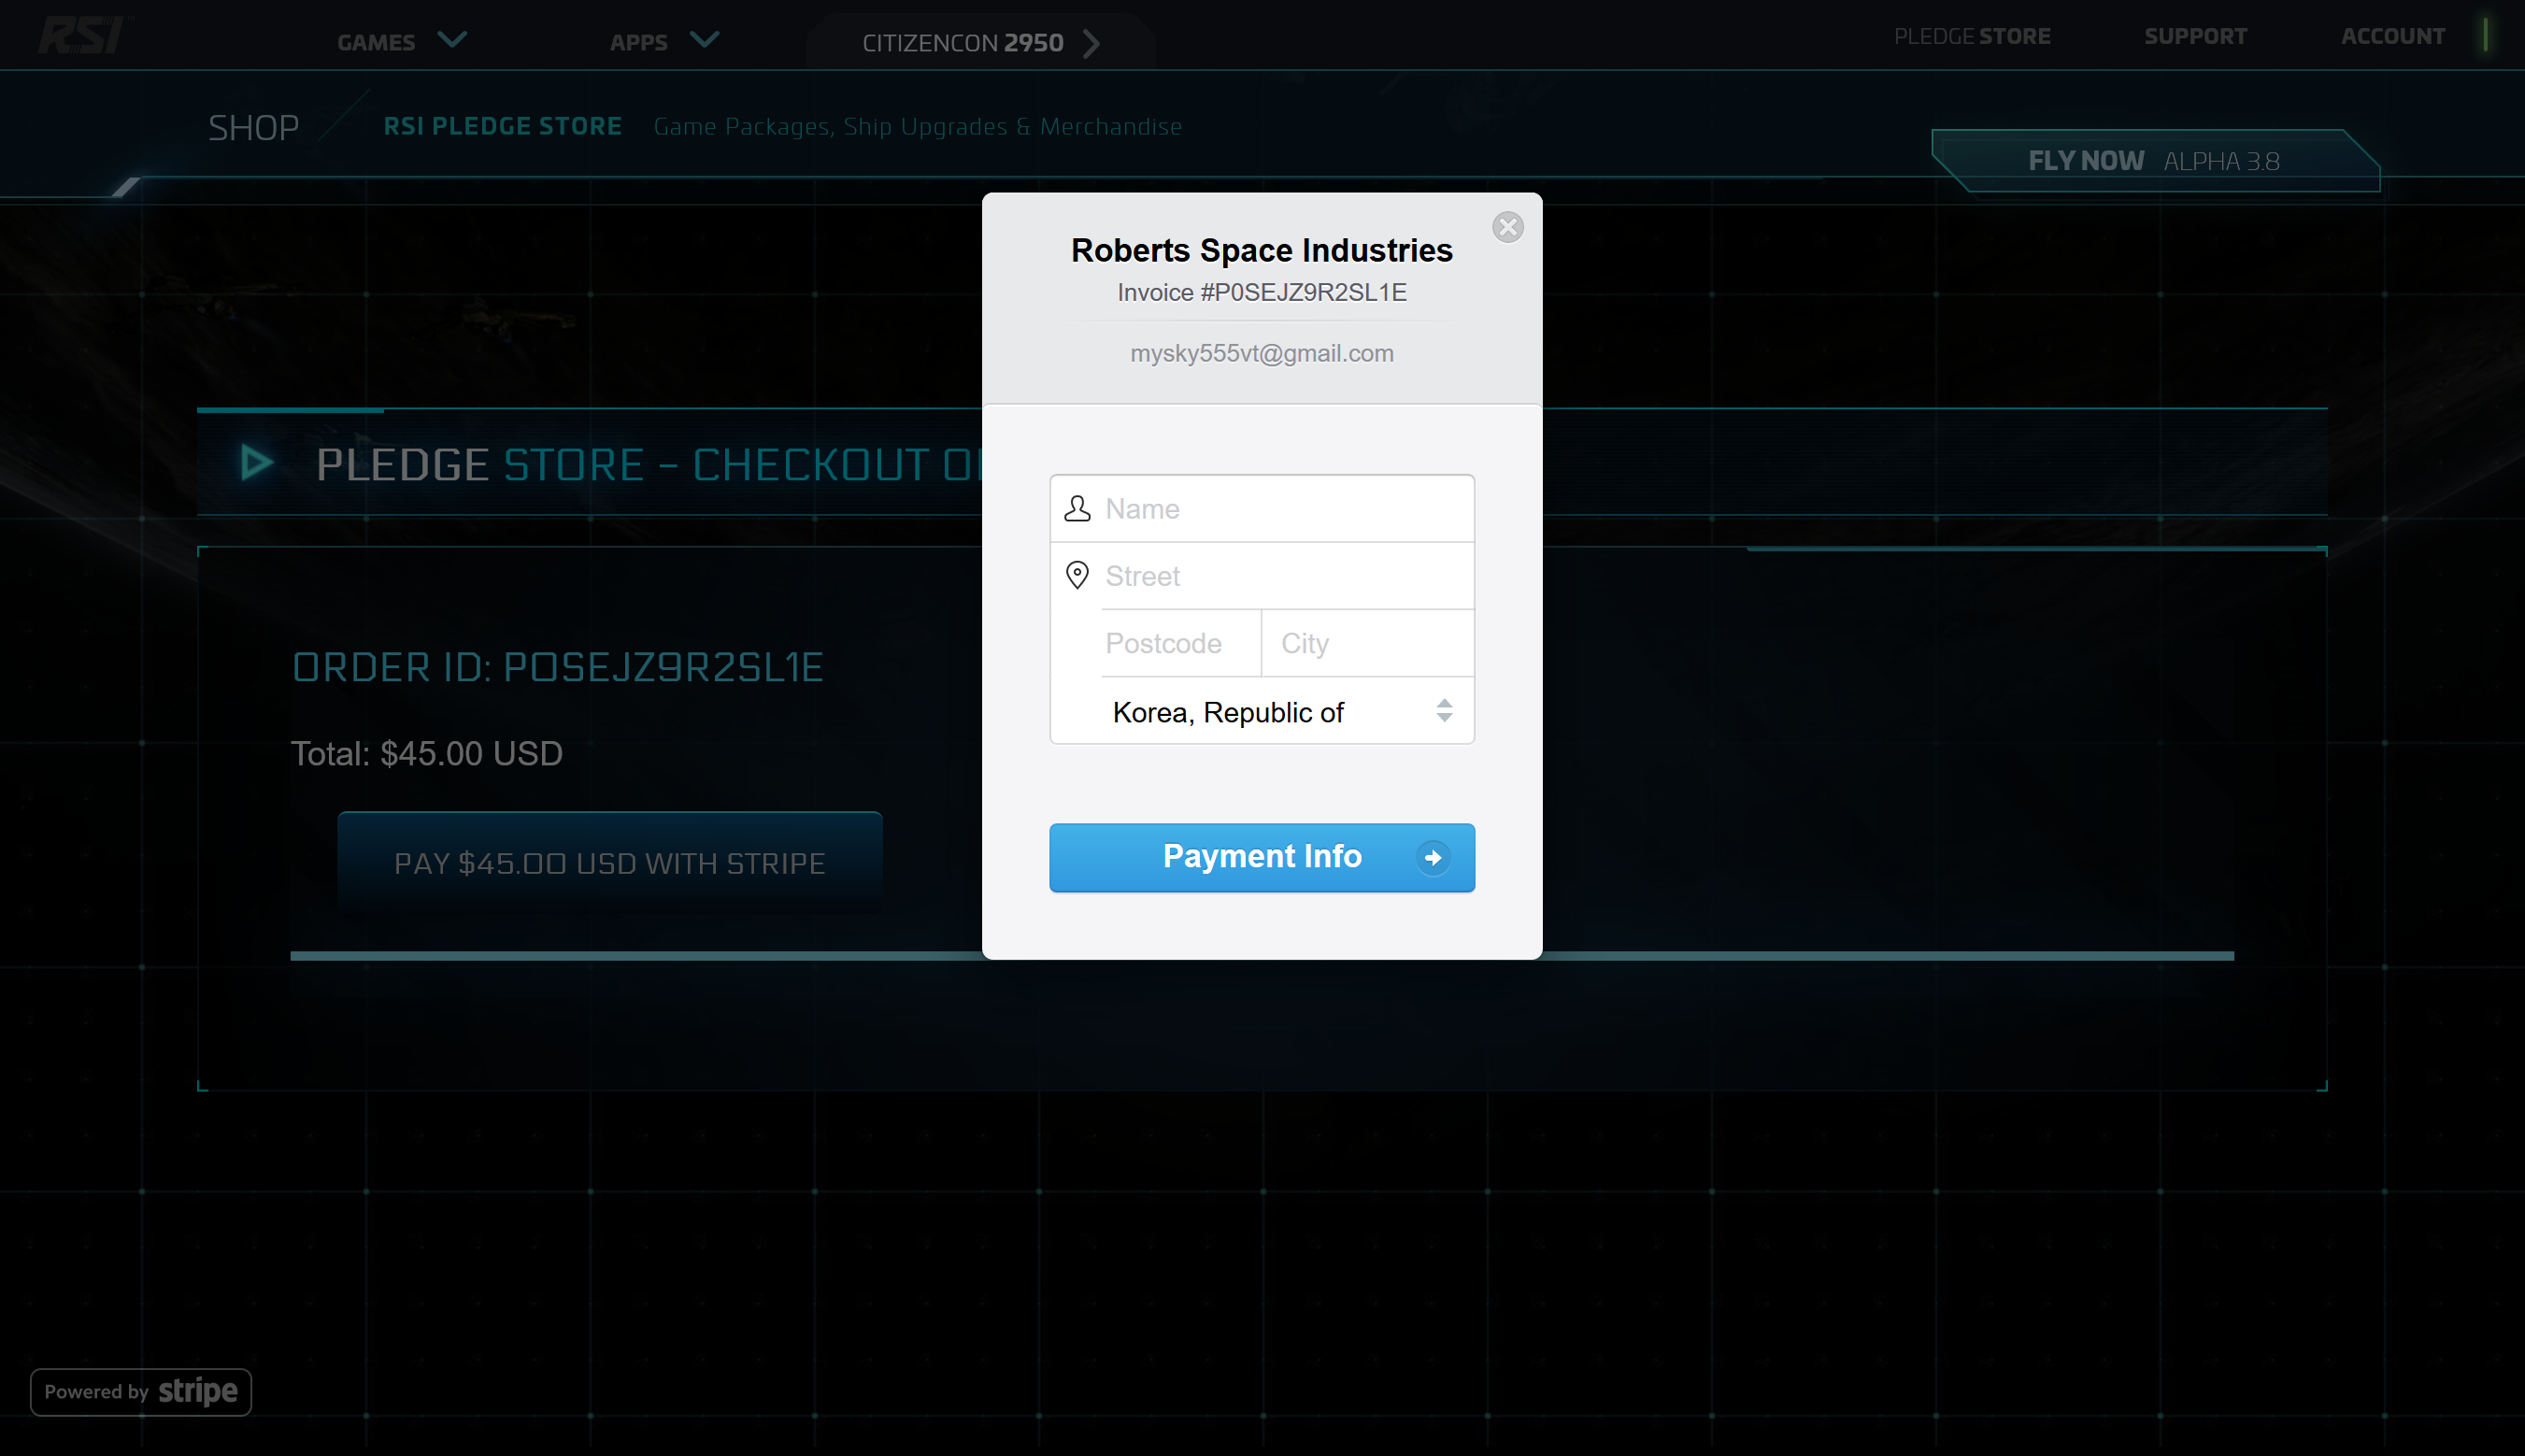Go to Pledge Store in top nav

pyautogui.click(x=1971, y=36)
